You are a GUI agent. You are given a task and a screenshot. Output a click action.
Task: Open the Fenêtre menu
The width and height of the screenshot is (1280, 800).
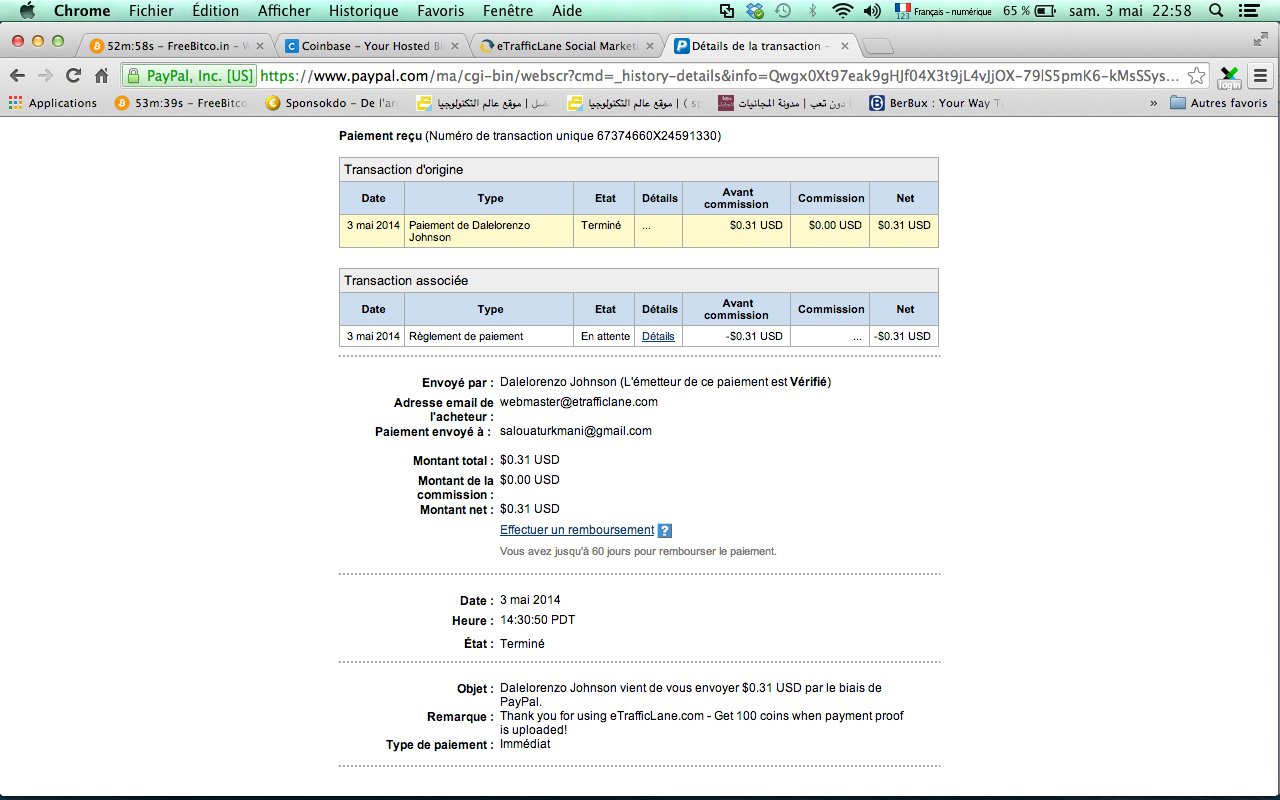tap(507, 11)
